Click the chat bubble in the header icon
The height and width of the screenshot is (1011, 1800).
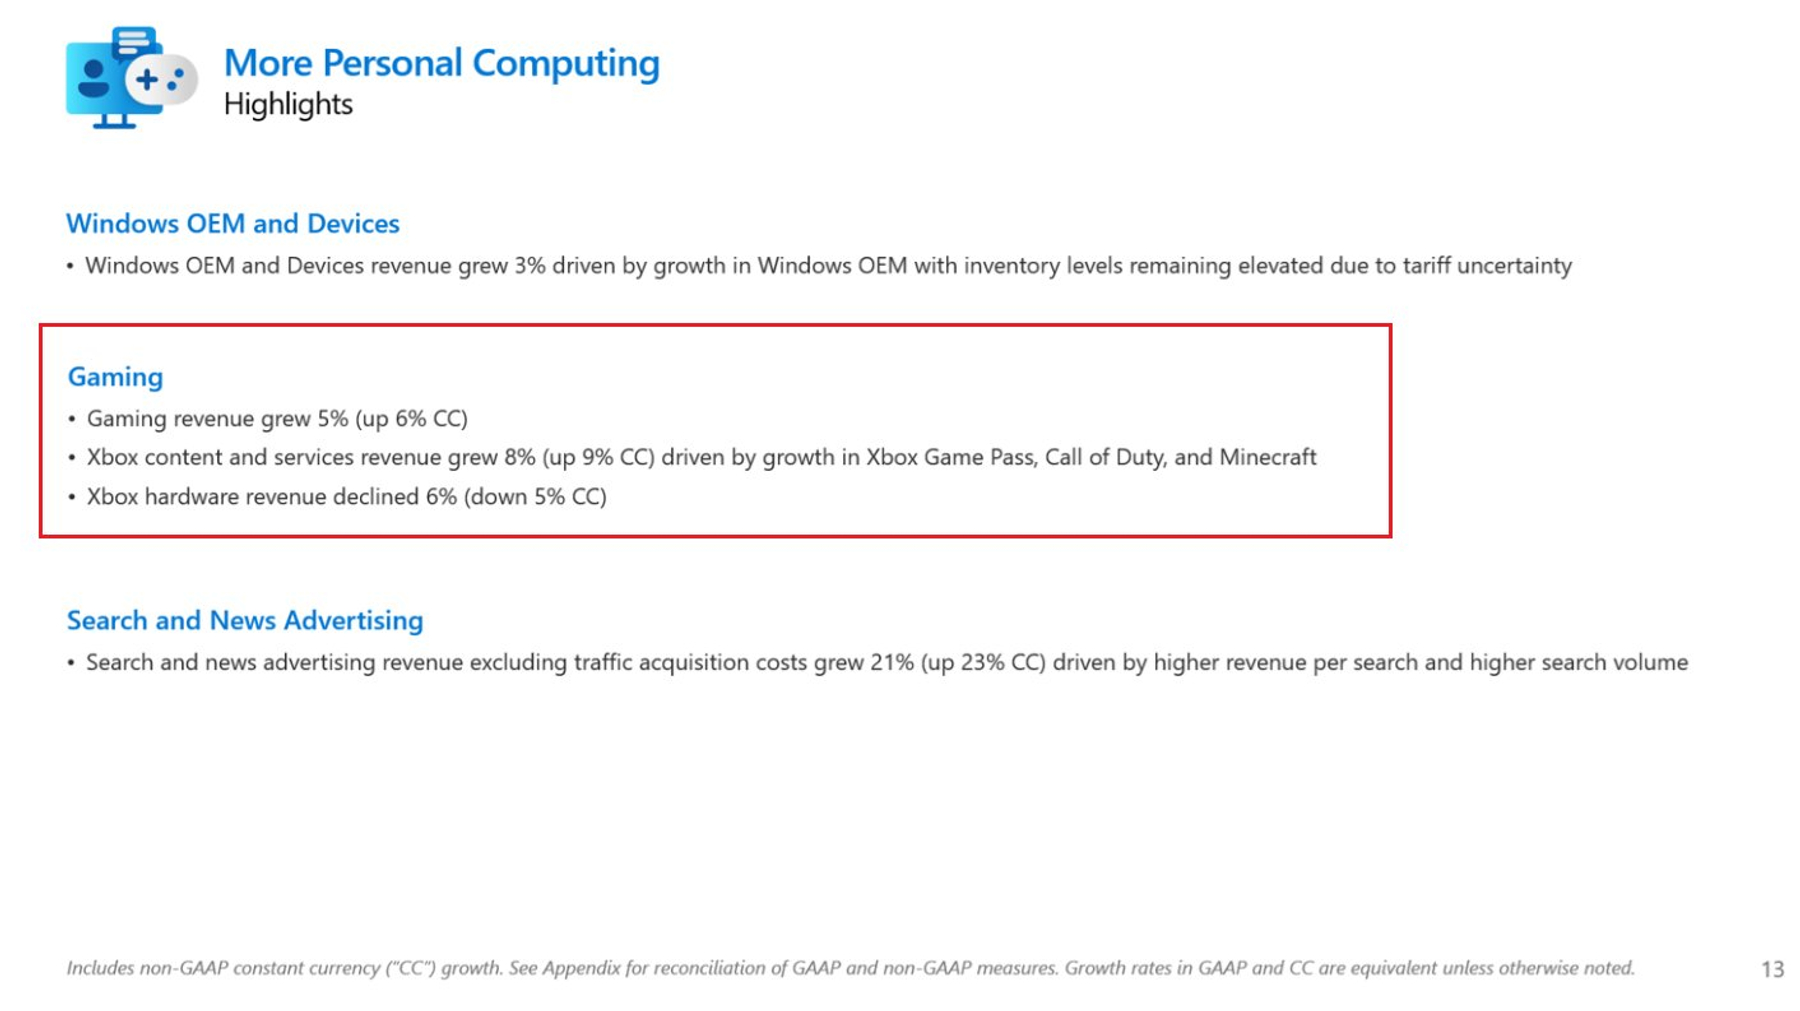[x=134, y=43]
